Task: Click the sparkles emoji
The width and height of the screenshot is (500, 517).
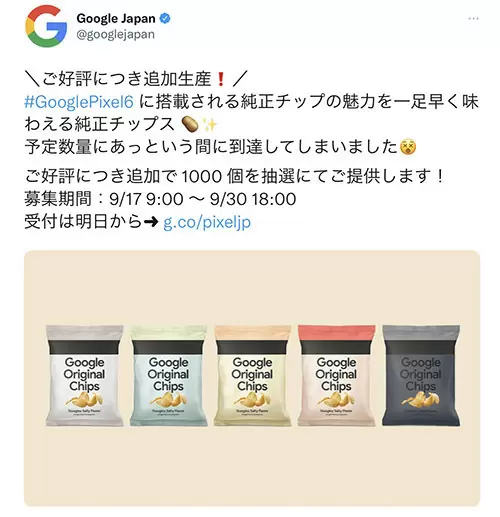Action: pyautogui.click(x=209, y=125)
